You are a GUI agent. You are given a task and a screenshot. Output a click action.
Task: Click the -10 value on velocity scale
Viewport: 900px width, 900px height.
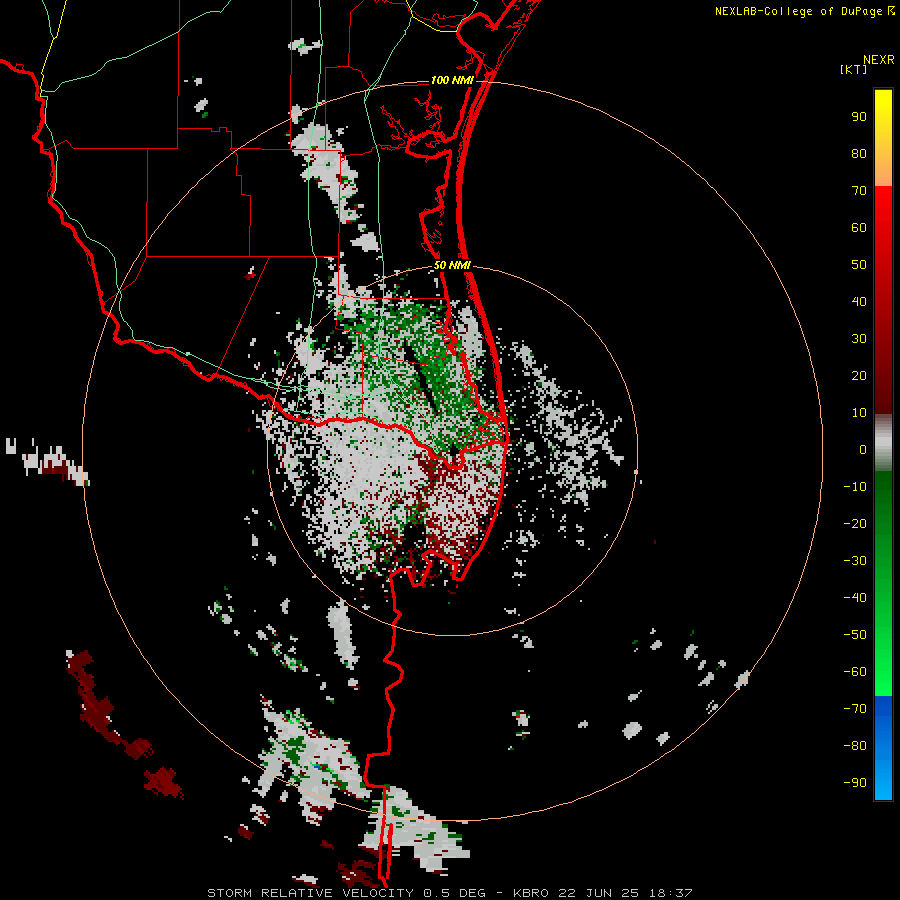click(x=855, y=487)
